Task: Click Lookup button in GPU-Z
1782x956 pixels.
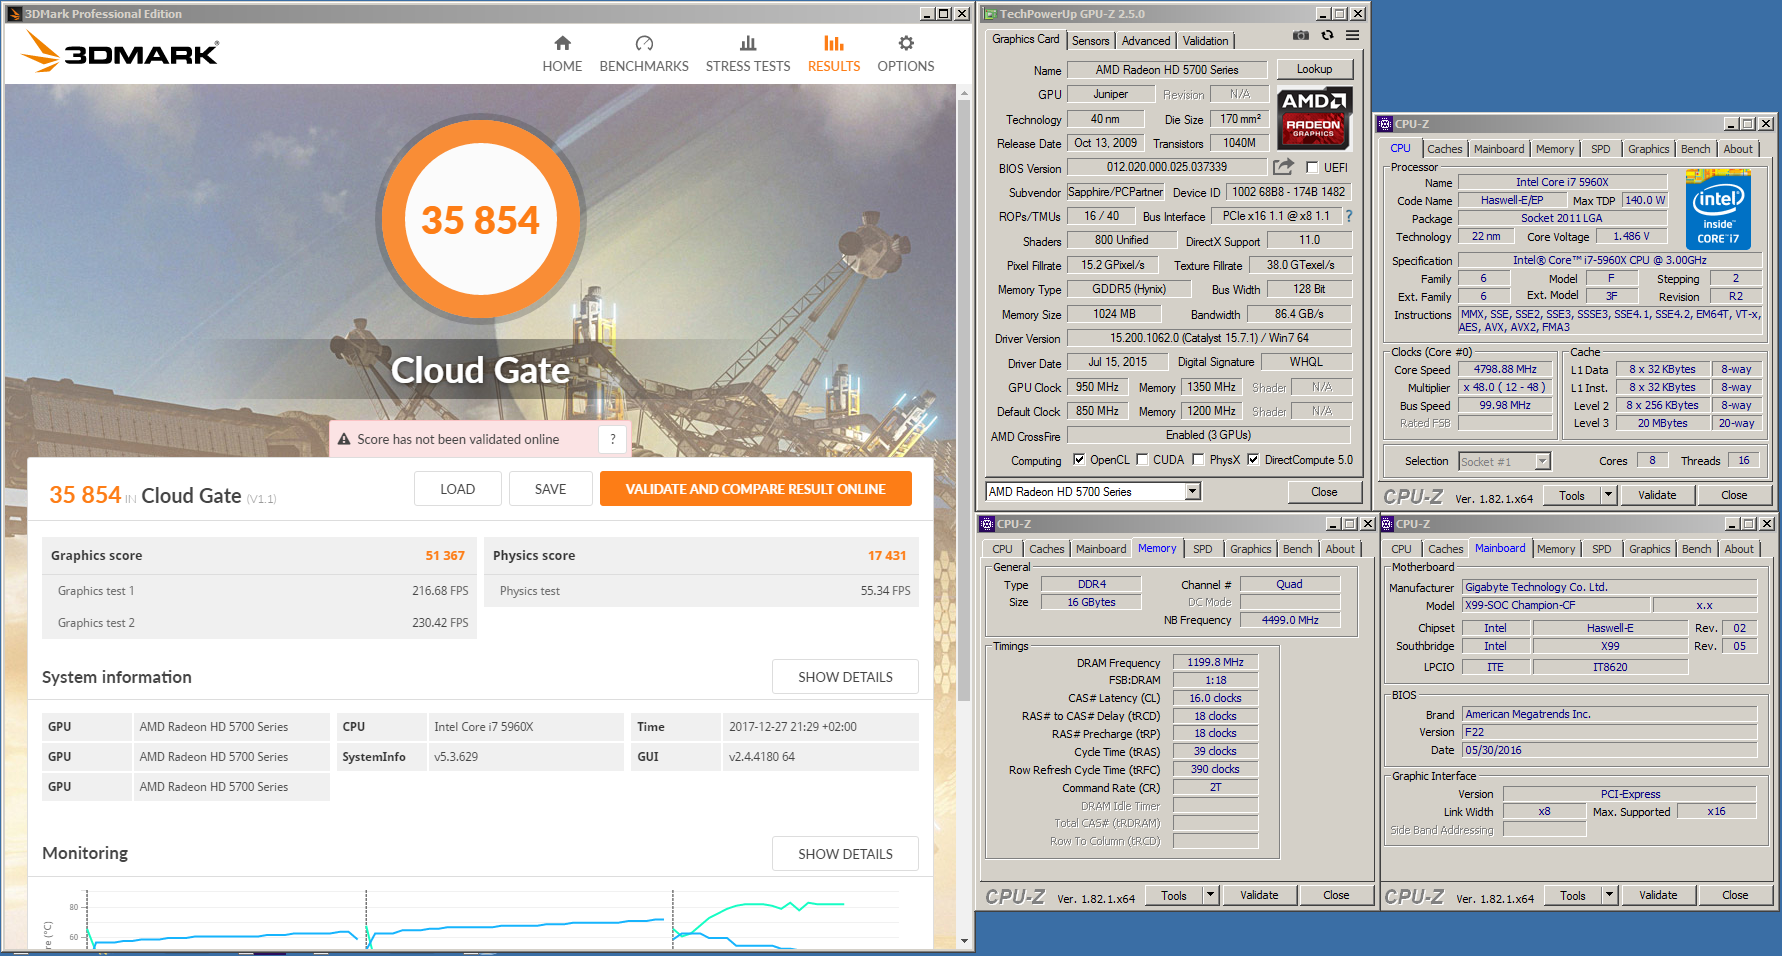Action: click(1314, 69)
